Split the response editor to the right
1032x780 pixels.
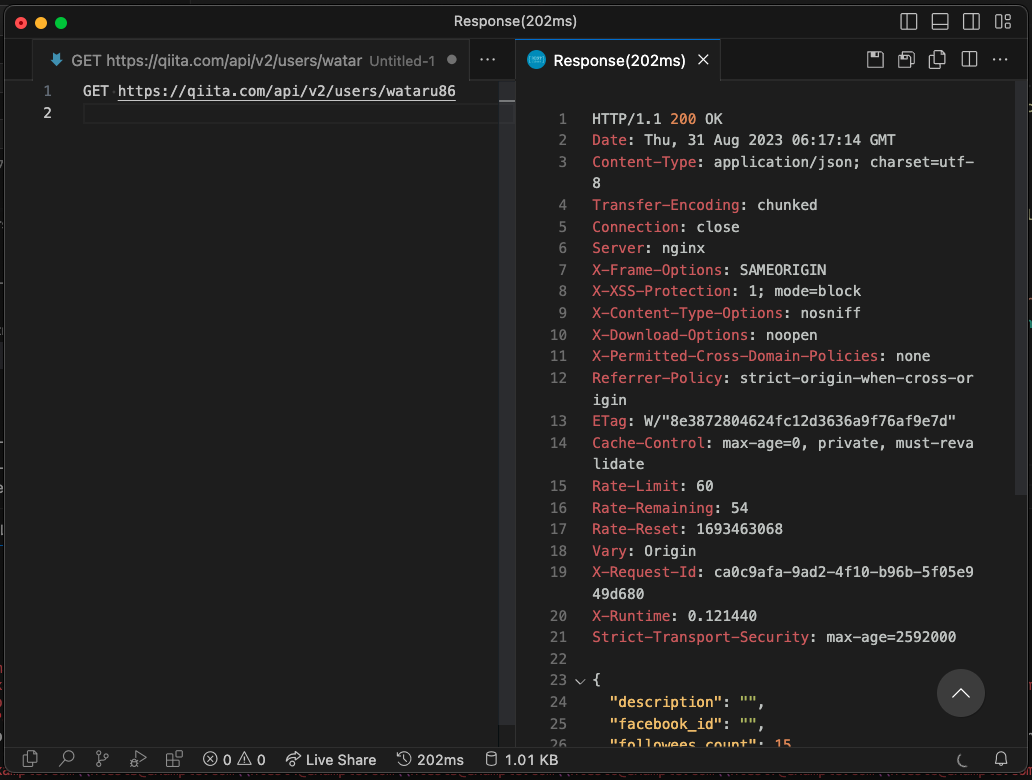969,60
